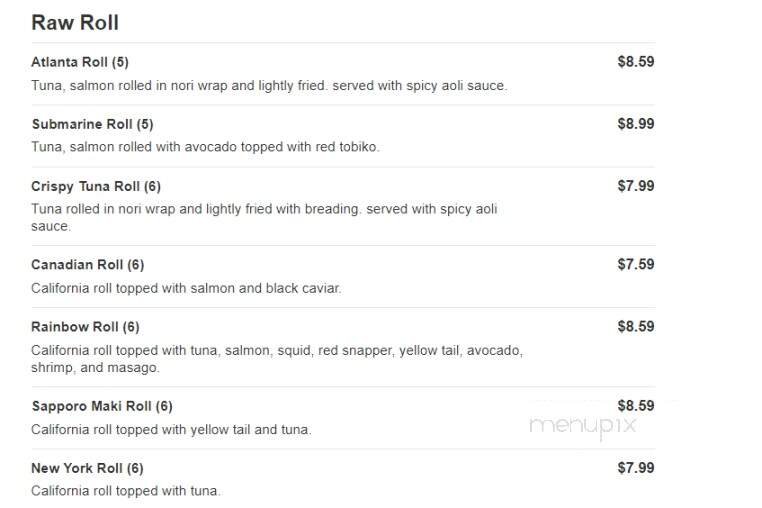This screenshot has width=762, height=508.
Task: Click the Canadian Roll $7.59 price
Action: point(635,265)
